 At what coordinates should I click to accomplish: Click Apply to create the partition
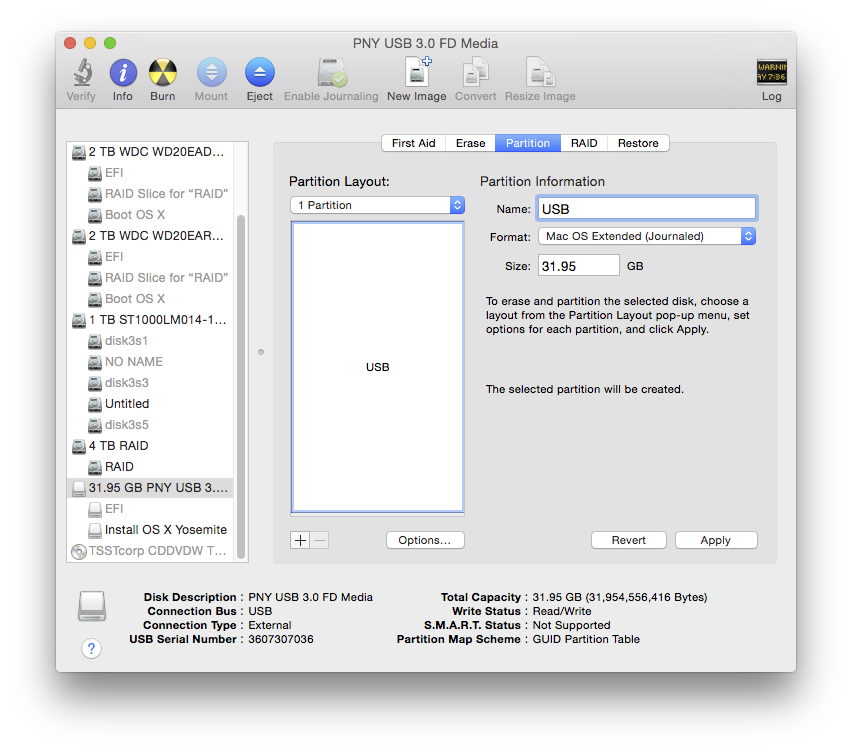716,540
